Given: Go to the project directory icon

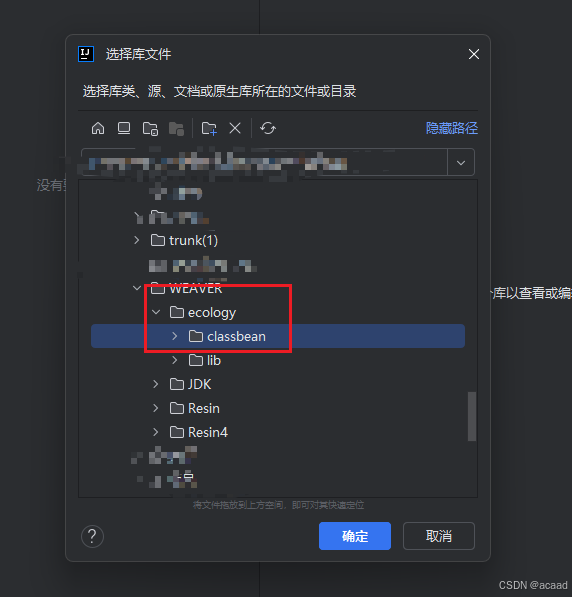Looking at the screenshot, I should coord(150,129).
